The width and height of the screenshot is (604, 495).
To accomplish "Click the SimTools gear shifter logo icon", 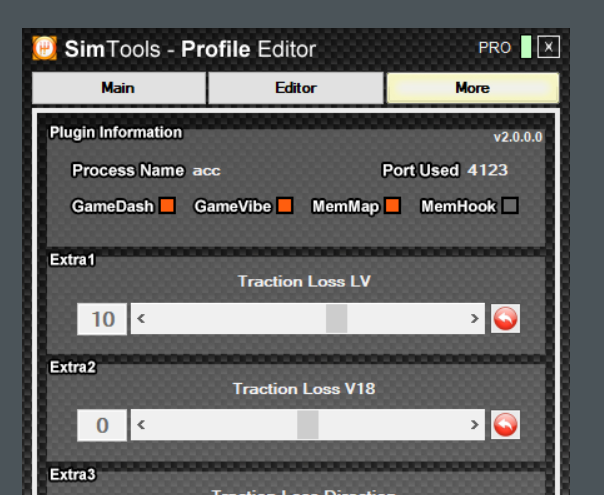I will [x=45, y=48].
